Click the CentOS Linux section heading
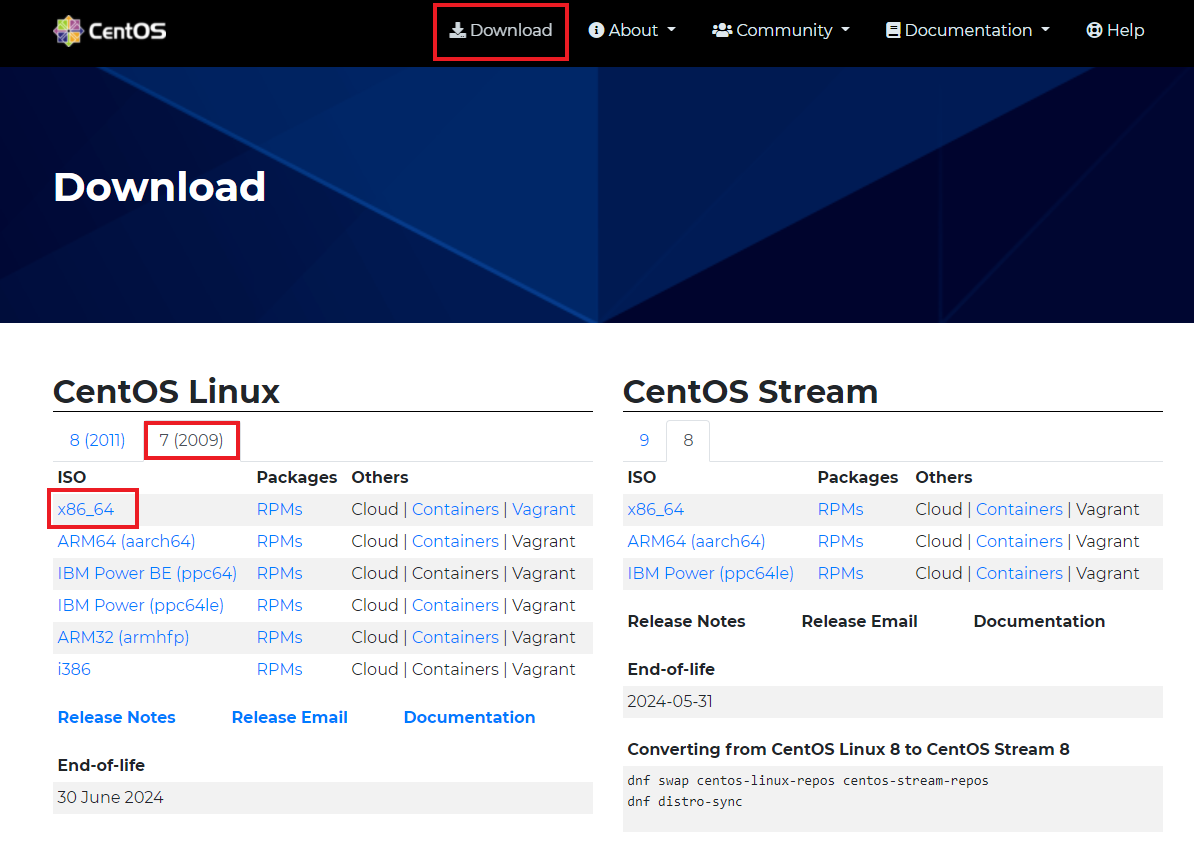The image size is (1194, 849). click(167, 391)
